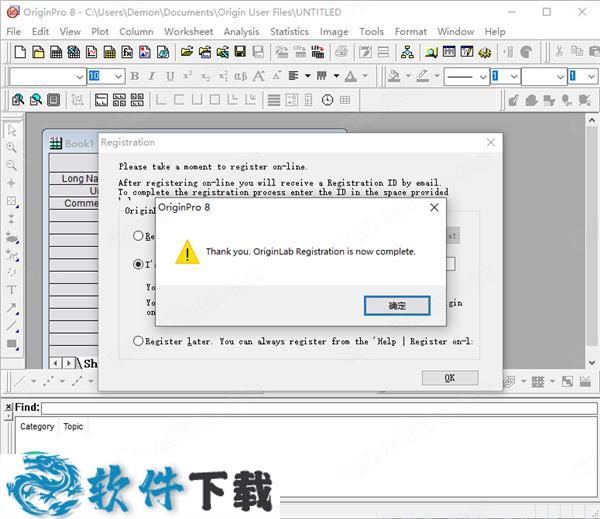Create a New Workbook from toolbar
600x519 pixels.
[x=56, y=52]
